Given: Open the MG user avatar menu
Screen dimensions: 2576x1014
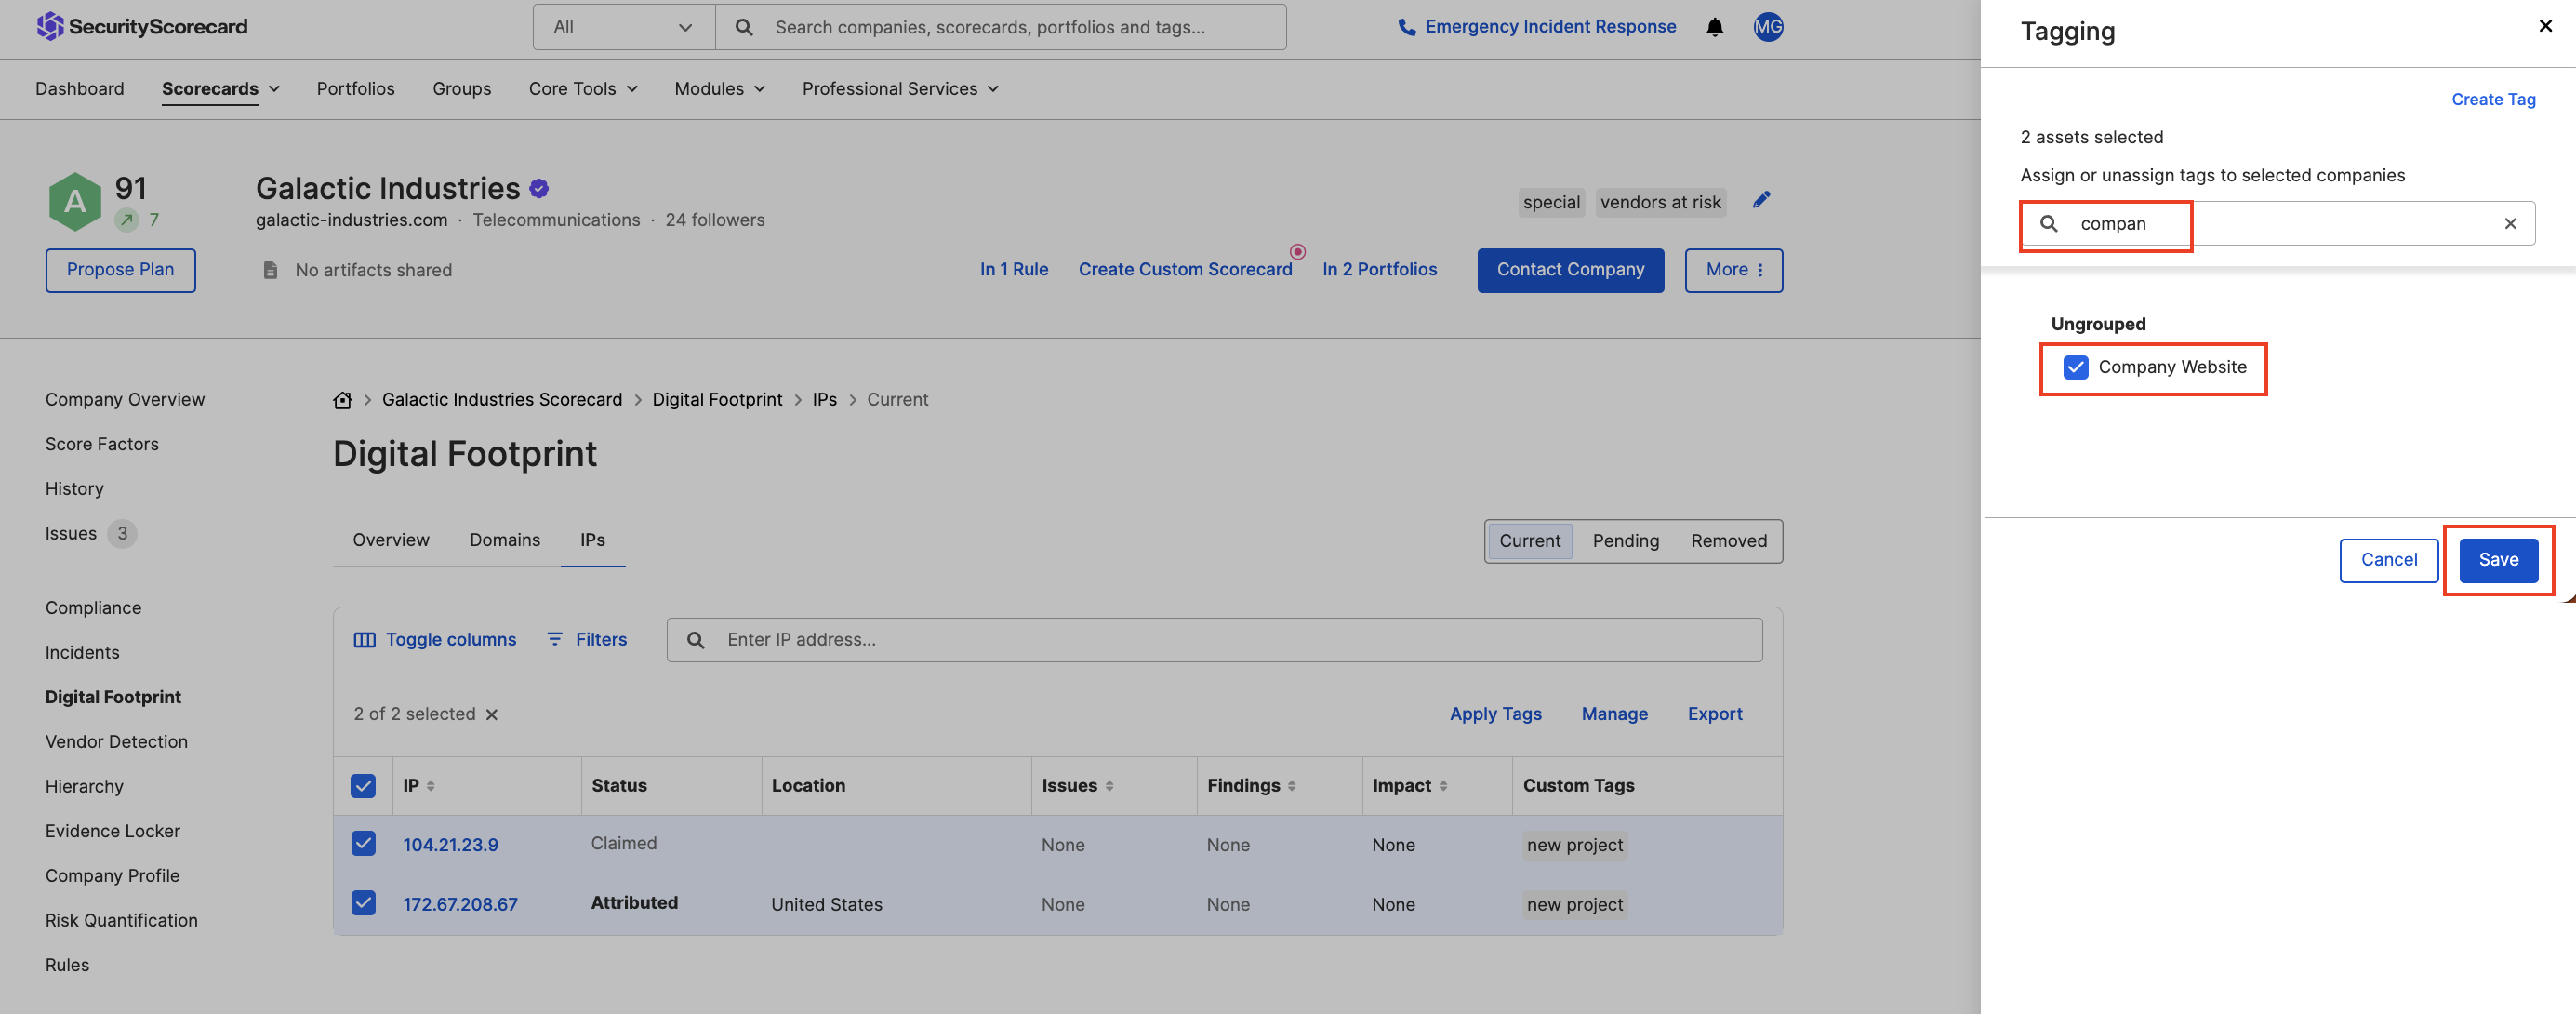Looking at the screenshot, I should [x=1768, y=27].
